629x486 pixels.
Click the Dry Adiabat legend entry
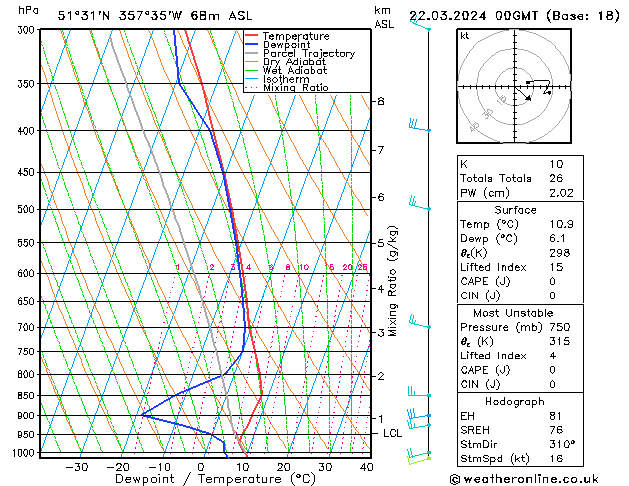pos(286,62)
